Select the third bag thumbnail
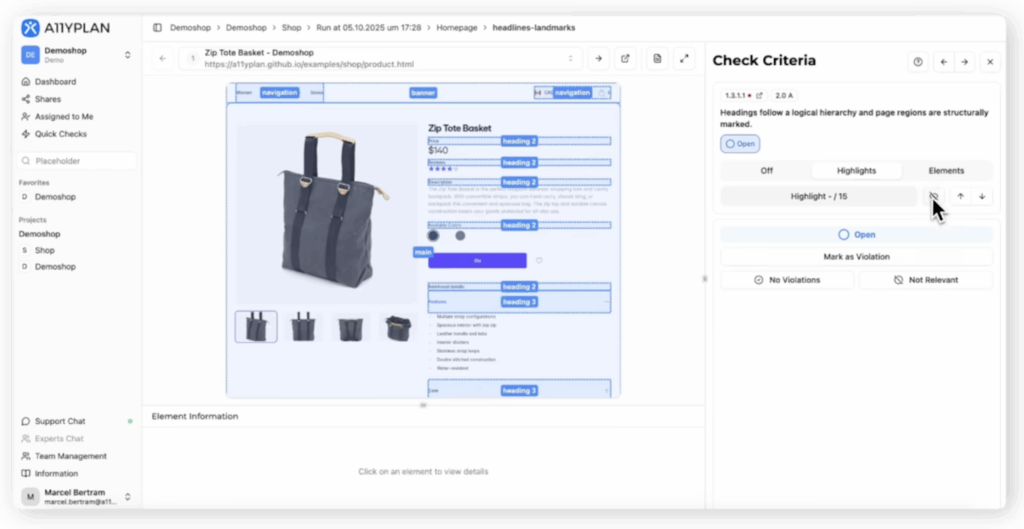 351,327
